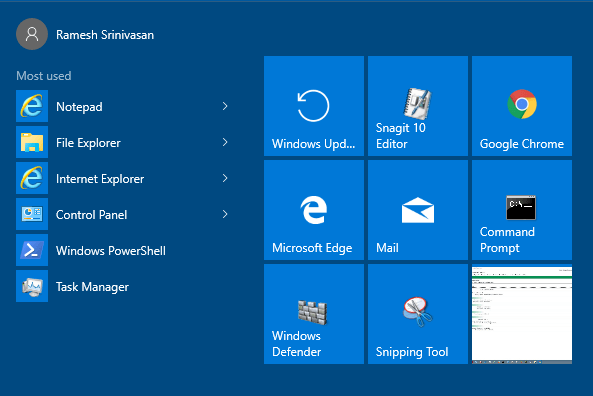Open Task Manager text entry
The image size is (593, 396).
click(x=92, y=287)
